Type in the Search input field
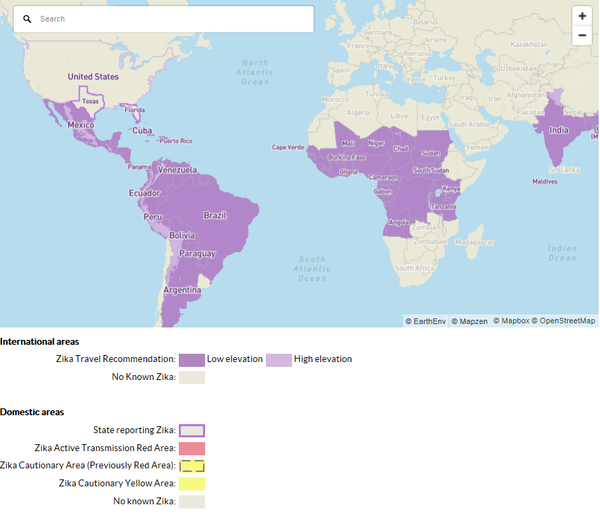 tap(170, 19)
